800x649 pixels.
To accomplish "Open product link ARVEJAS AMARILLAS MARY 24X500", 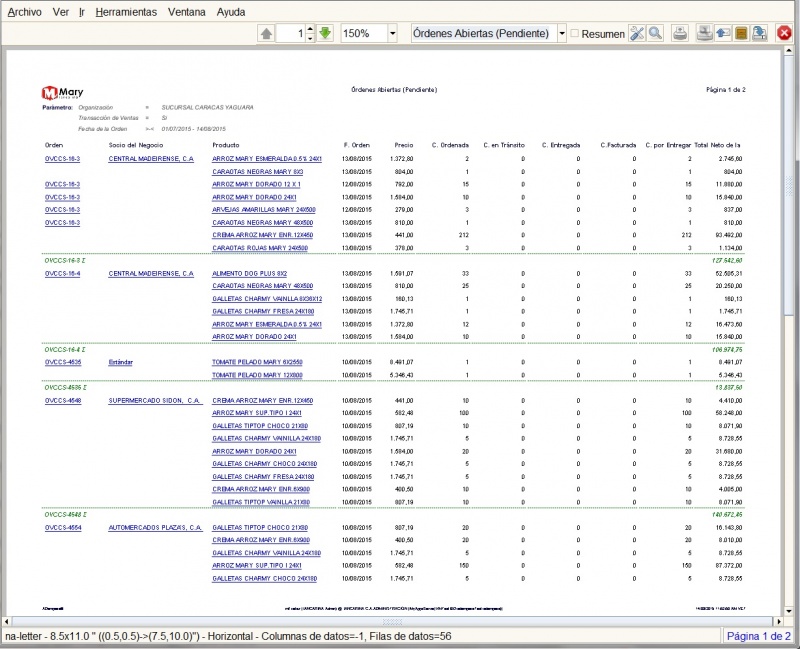I will click(264, 210).
